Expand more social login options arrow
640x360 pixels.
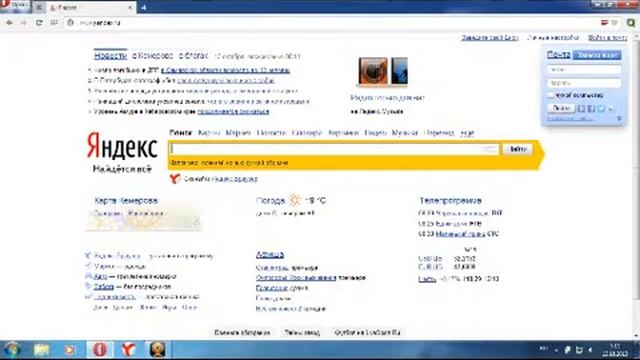611,109
